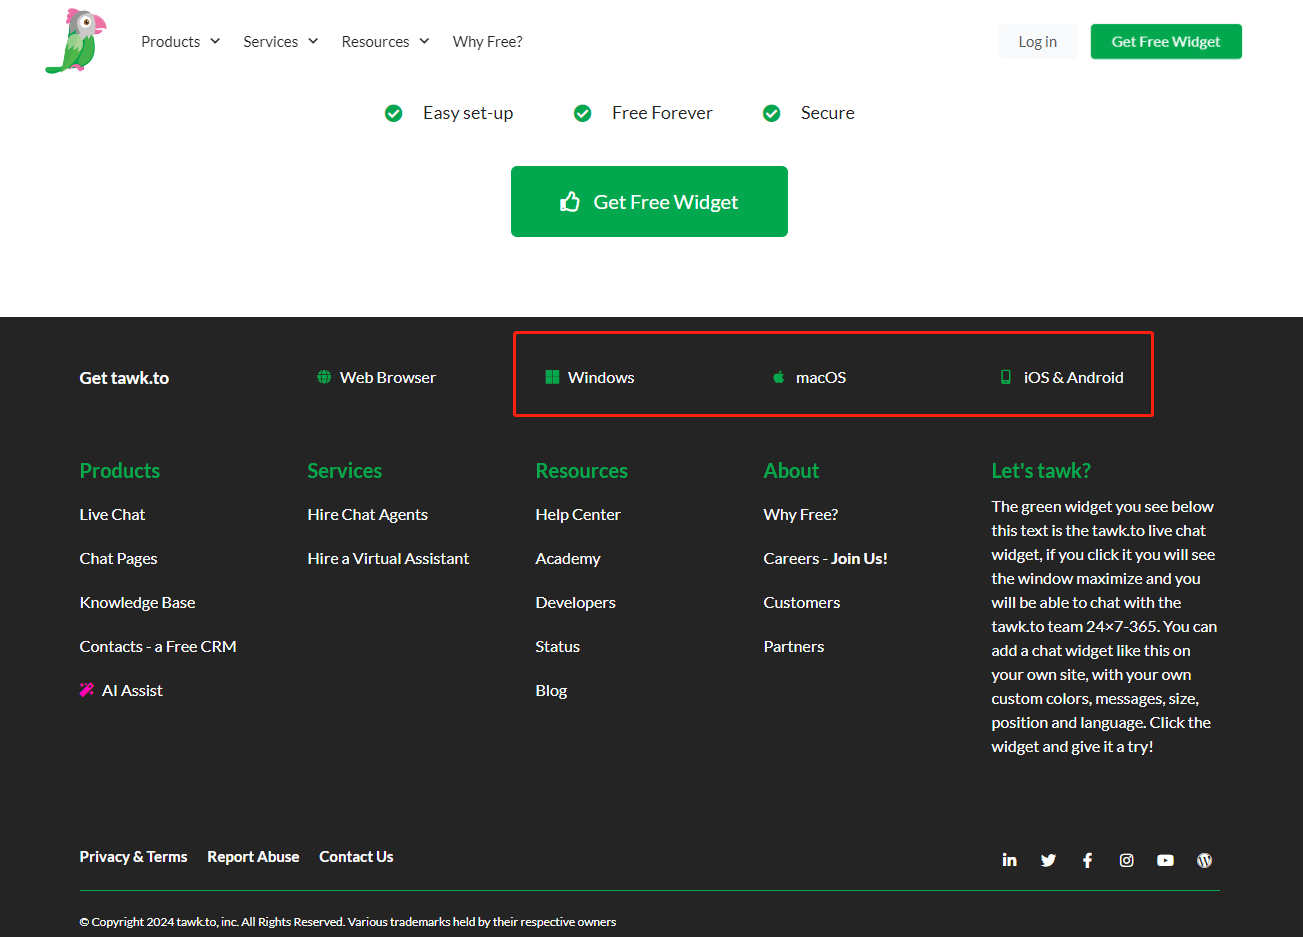1303x937 pixels.
Task: Open the LinkedIn social icon
Action: [1009, 860]
